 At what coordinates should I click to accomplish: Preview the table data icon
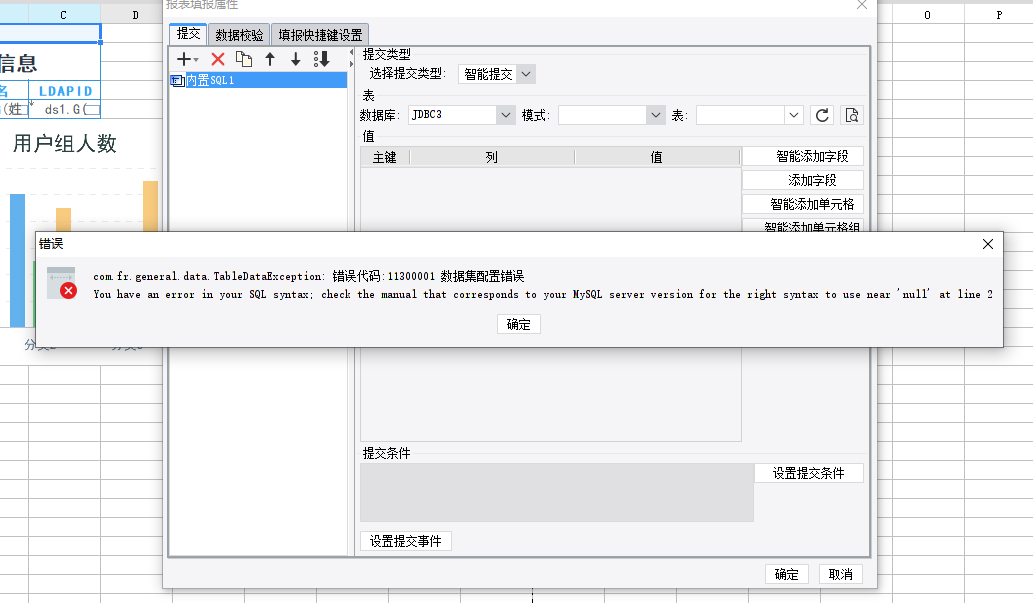(852, 115)
